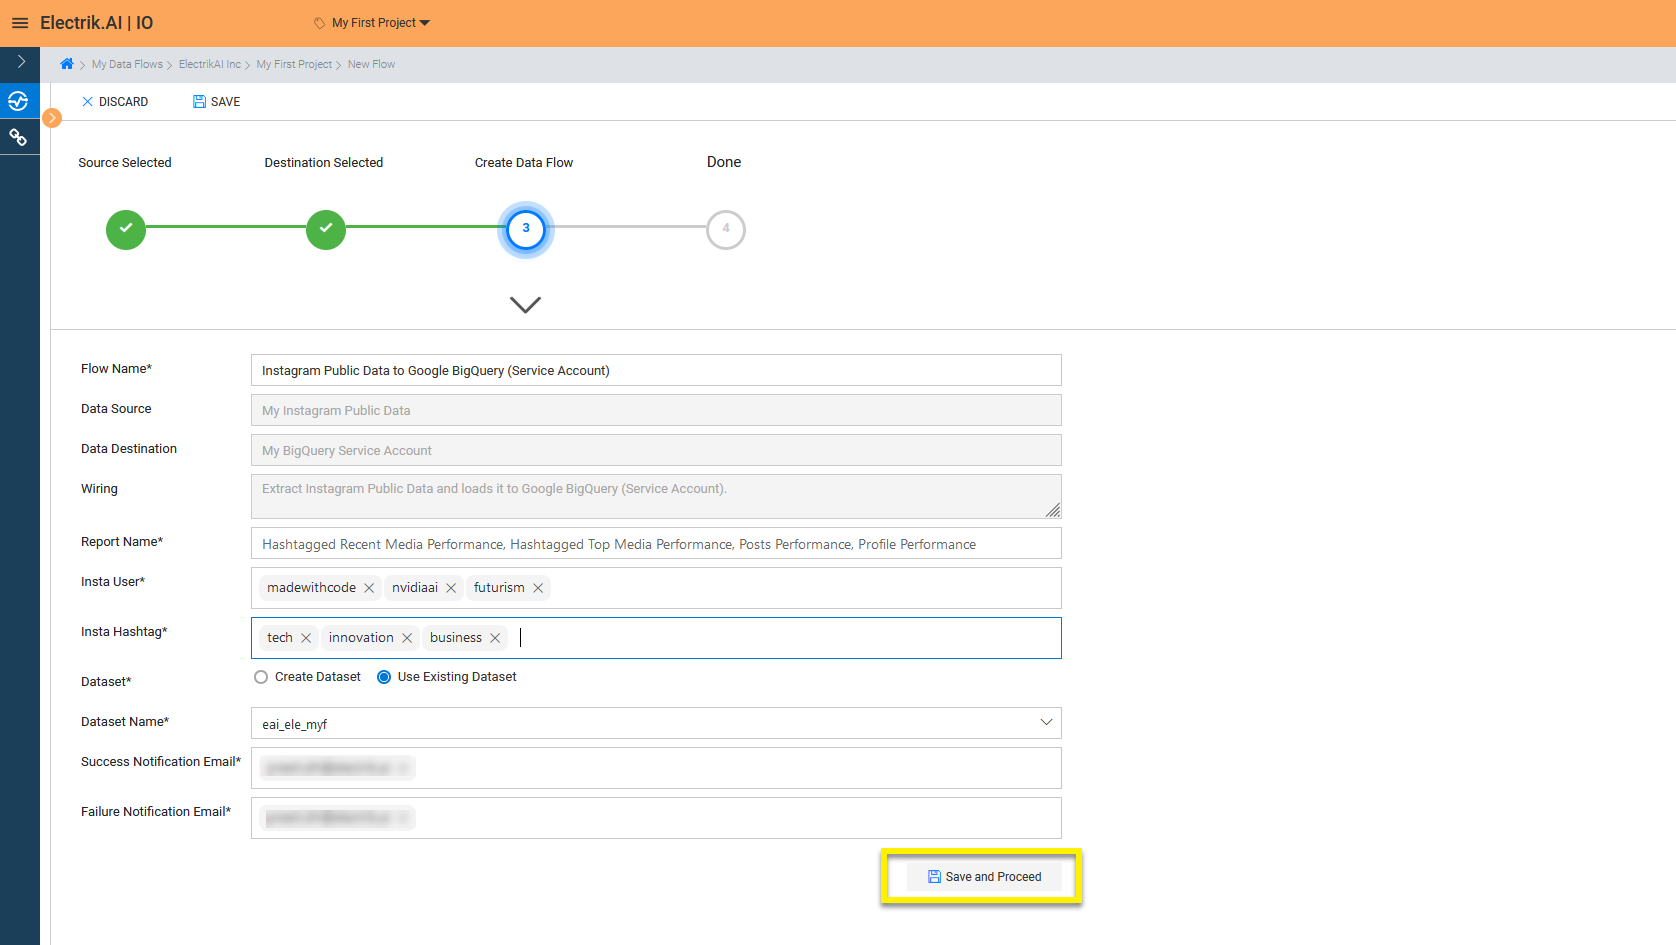Select the connections link icon in the sidebar
This screenshot has width=1676, height=945.
pos(19,136)
